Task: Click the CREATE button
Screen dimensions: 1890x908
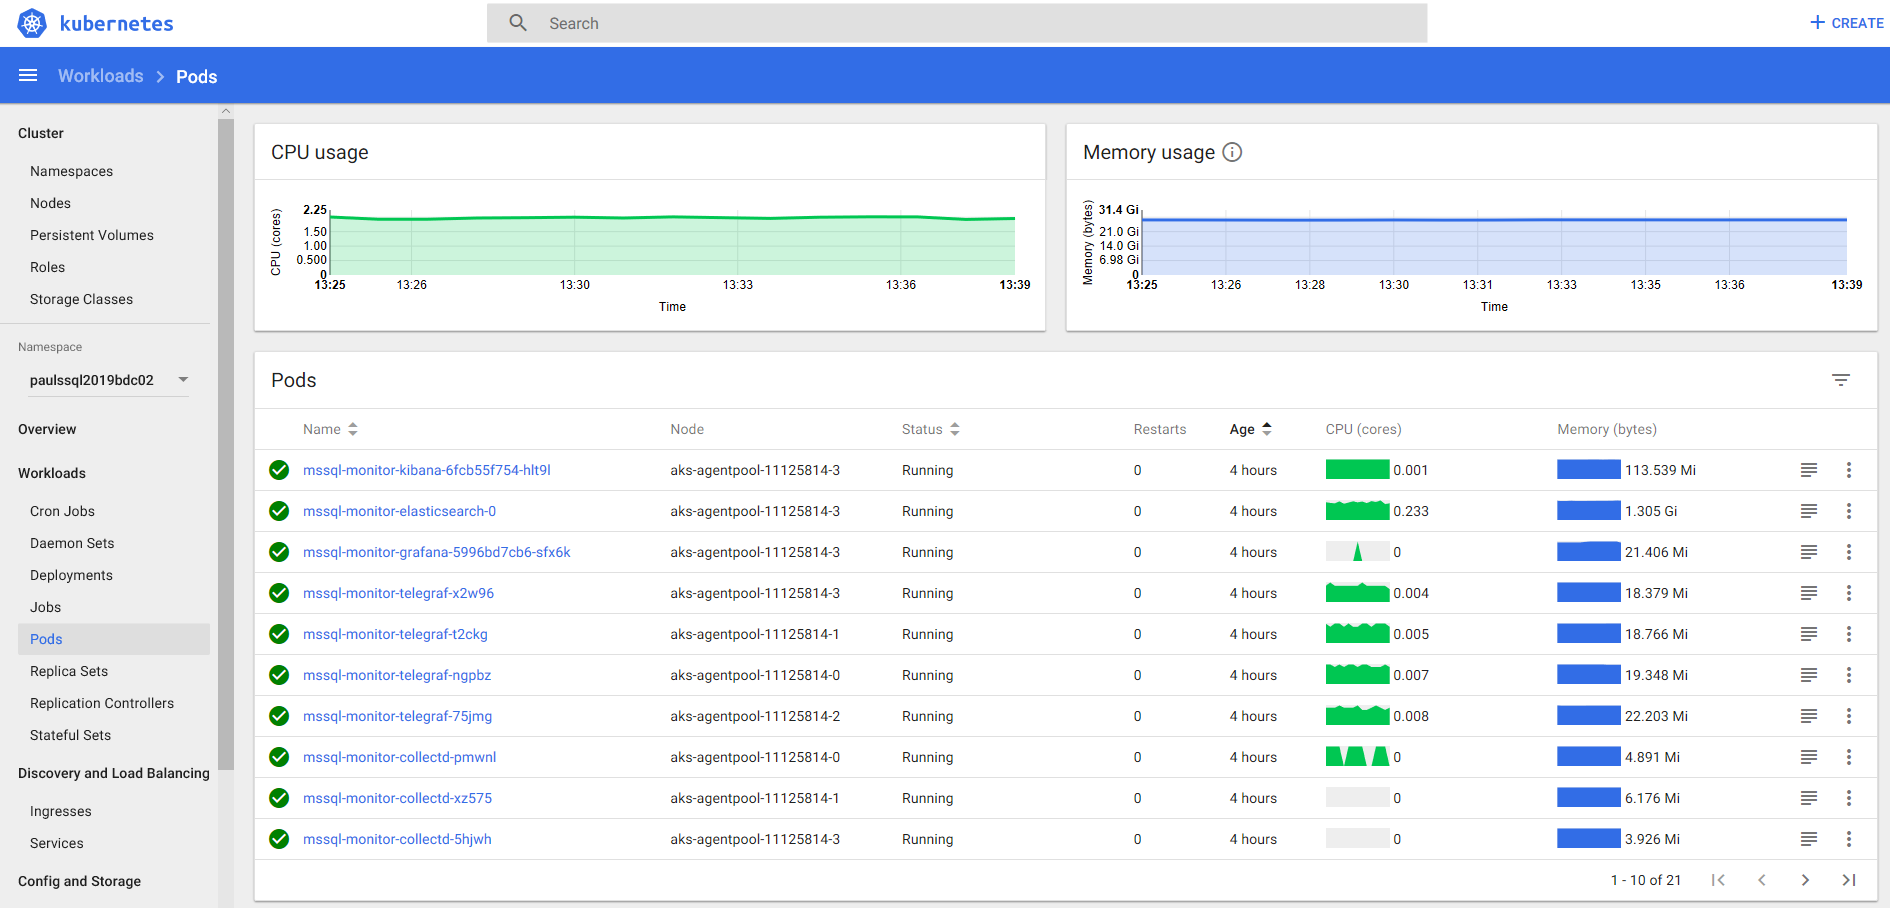Action: [x=1846, y=23]
